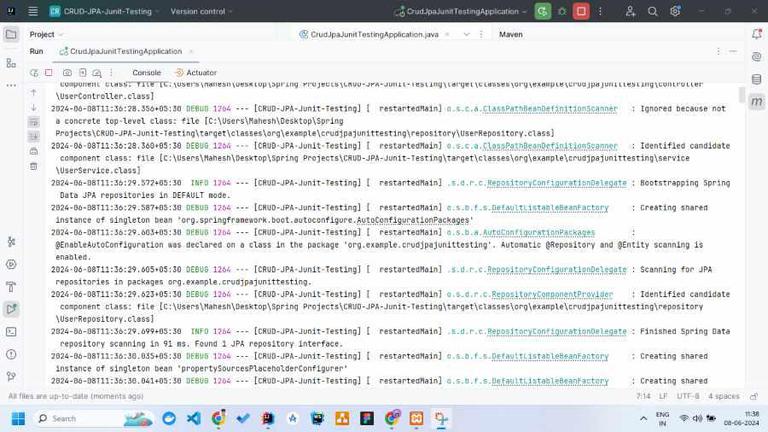
Task: Change 4 spaces indent setting
Action: [723, 396]
